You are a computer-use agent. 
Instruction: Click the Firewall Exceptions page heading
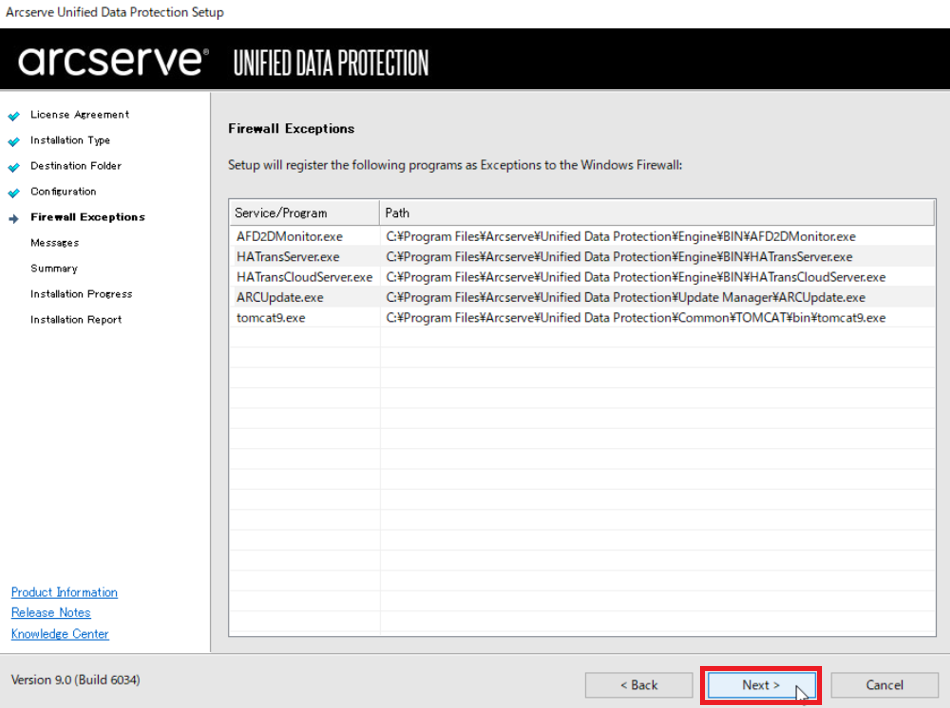(x=291, y=128)
